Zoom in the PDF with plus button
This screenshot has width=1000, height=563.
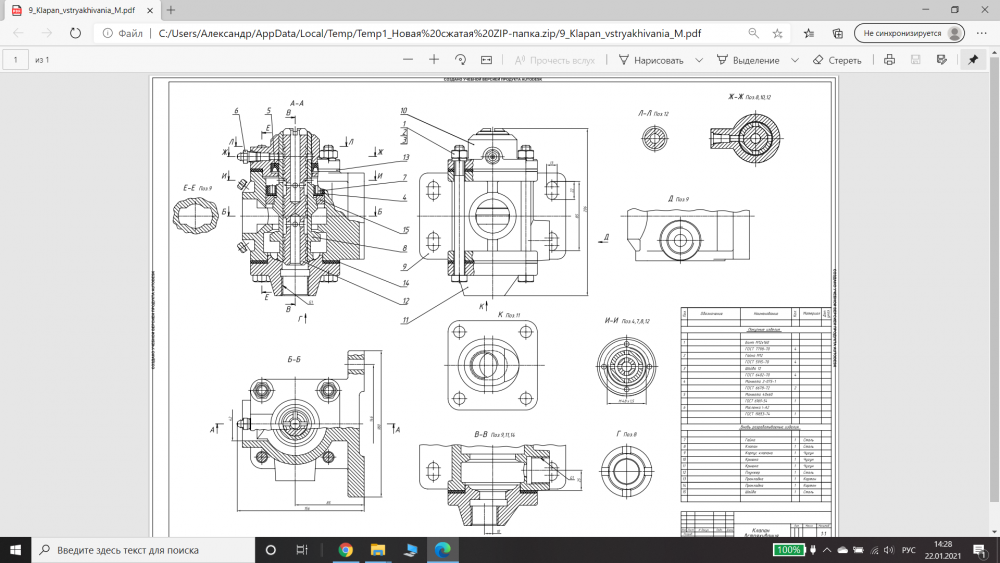pyautogui.click(x=434, y=60)
